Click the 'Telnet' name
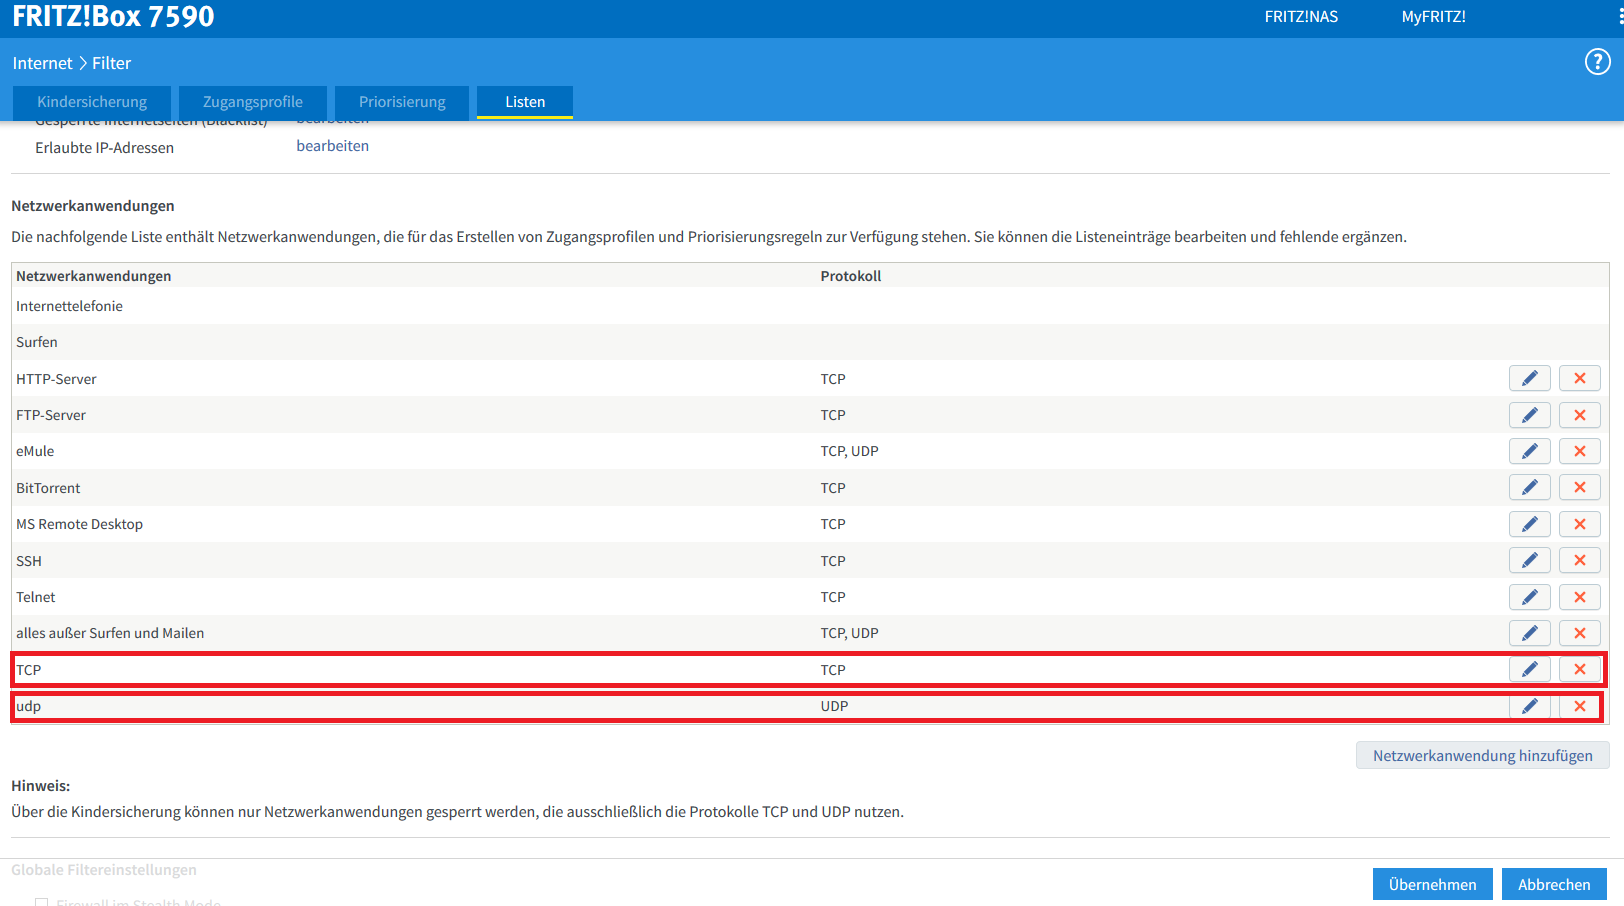This screenshot has height=906, width=1624. point(36,597)
